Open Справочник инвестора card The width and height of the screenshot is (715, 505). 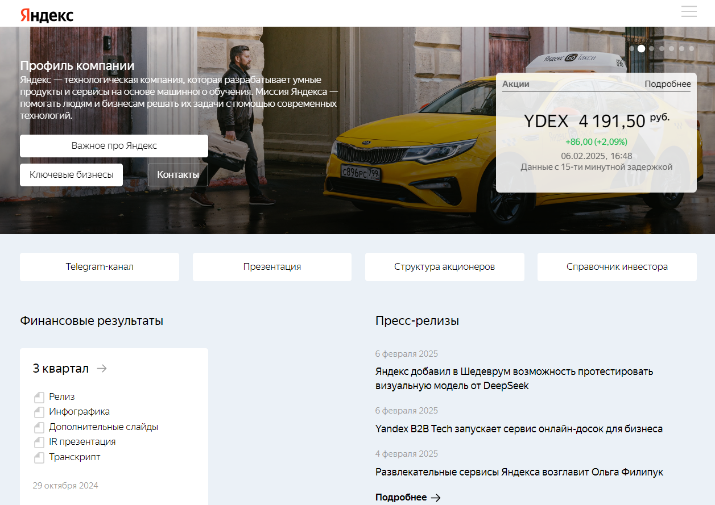point(617,267)
